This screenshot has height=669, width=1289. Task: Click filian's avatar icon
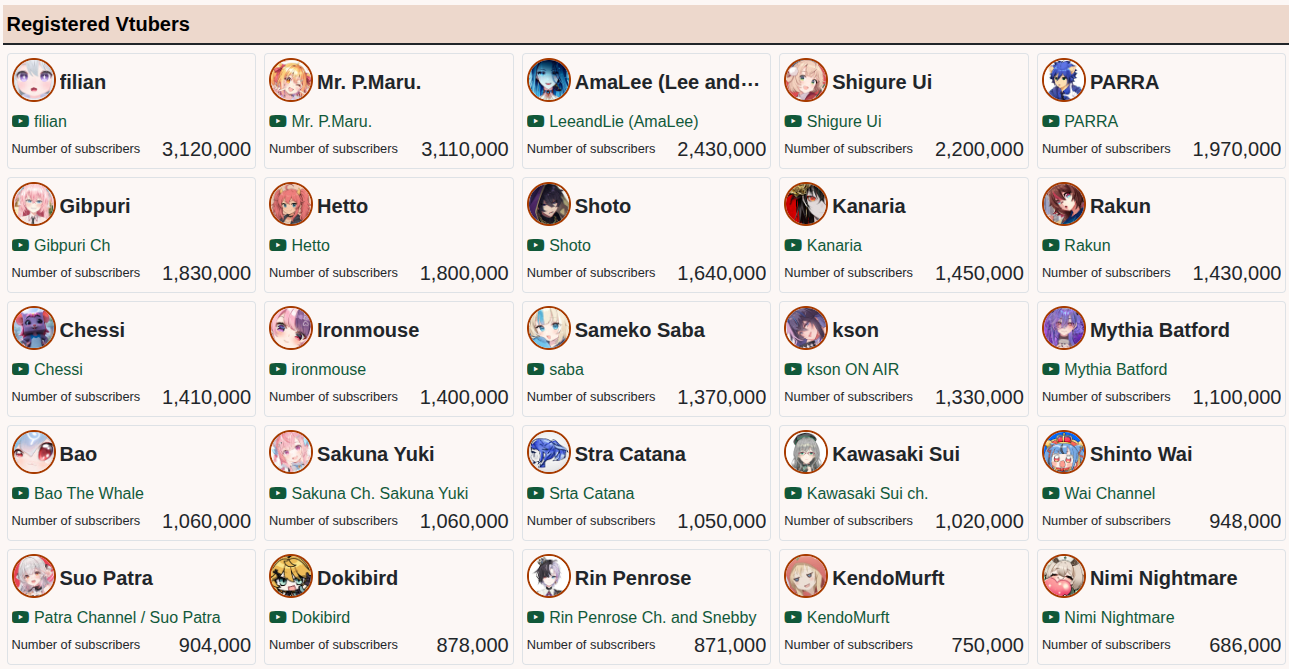(34, 81)
